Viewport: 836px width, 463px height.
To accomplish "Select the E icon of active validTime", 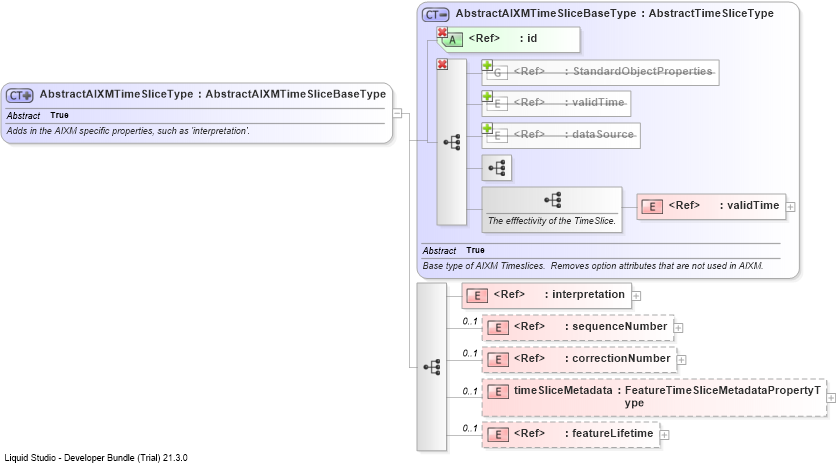I will click(652, 207).
